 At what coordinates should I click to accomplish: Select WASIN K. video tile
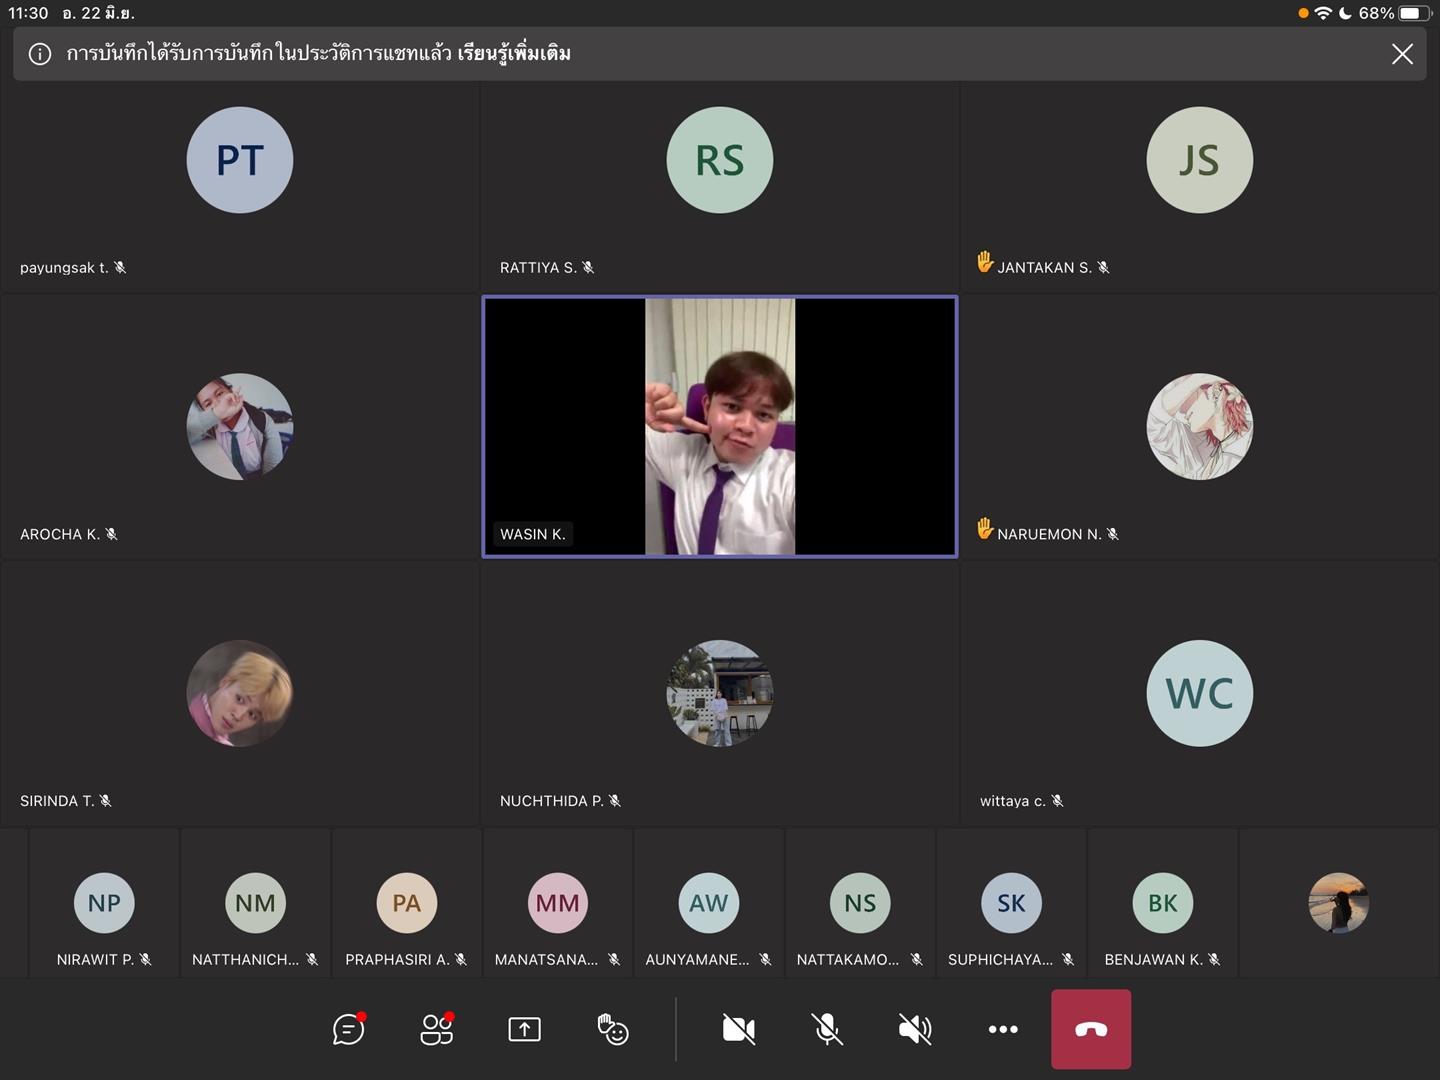point(720,427)
